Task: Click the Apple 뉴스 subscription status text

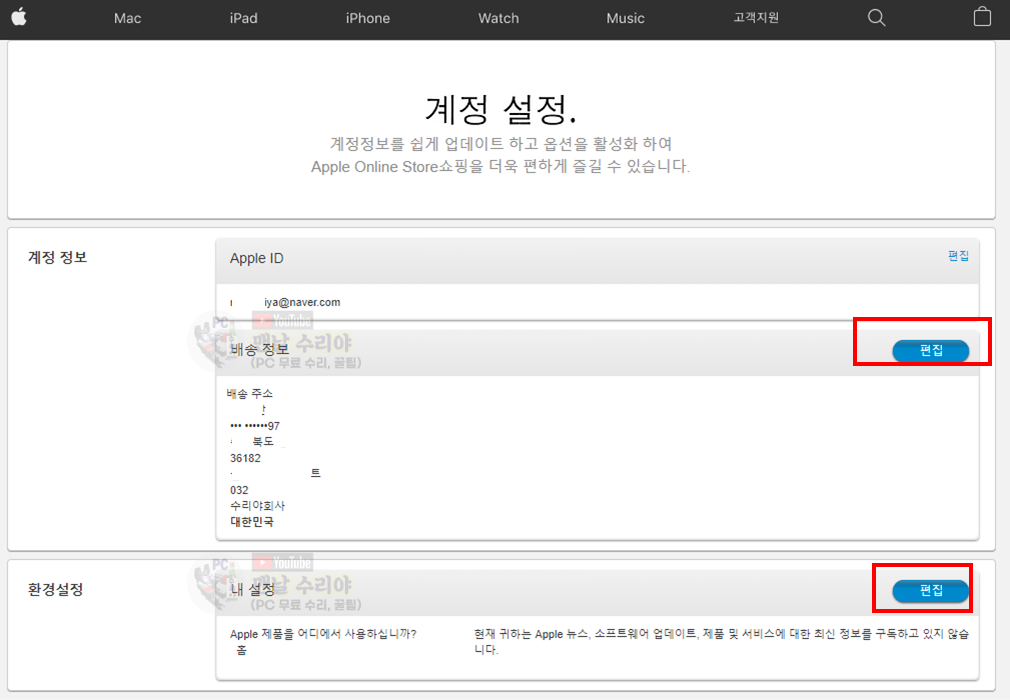Action: (x=721, y=641)
